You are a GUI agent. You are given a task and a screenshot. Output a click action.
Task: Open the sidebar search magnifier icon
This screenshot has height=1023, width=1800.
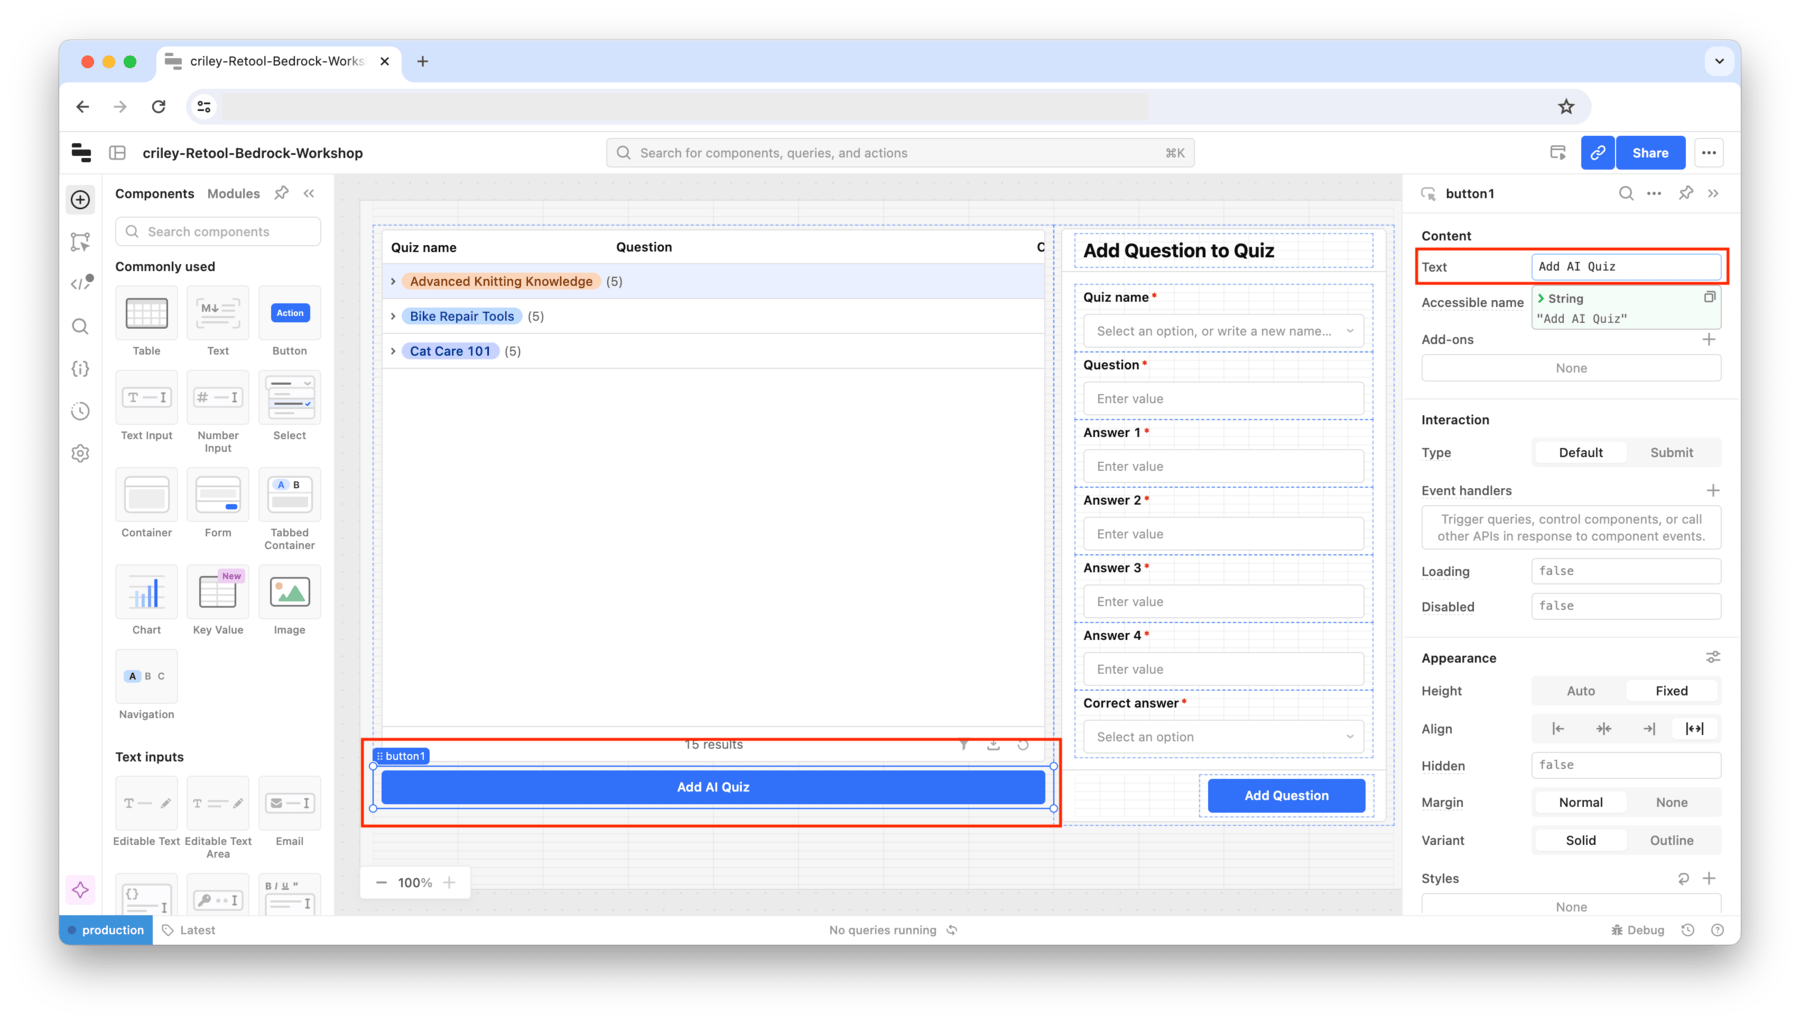pyautogui.click(x=81, y=326)
